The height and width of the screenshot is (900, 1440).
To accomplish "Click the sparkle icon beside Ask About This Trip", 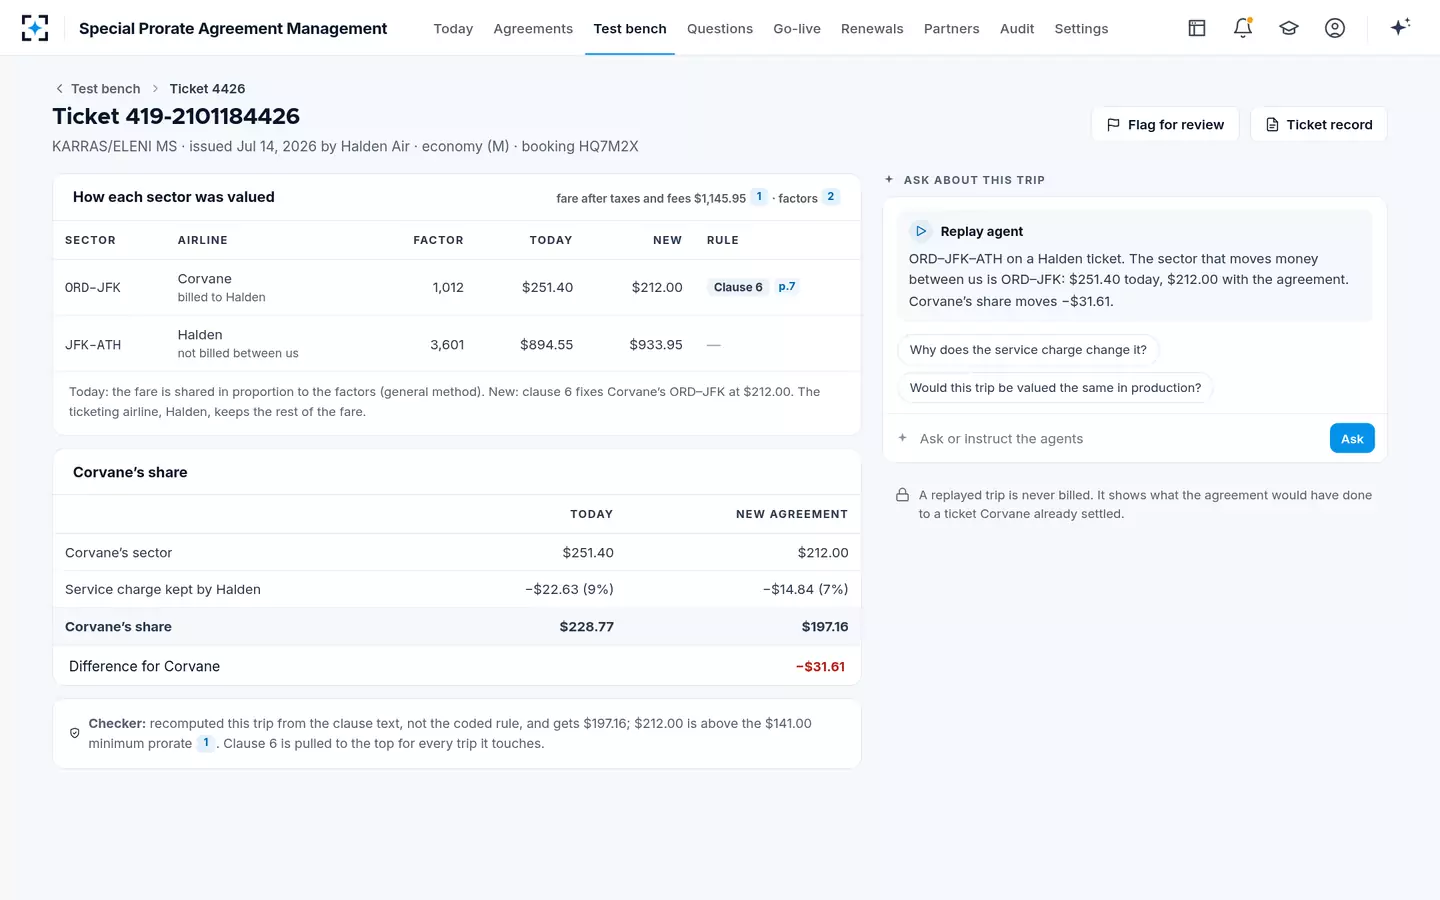I will click(x=889, y=180).
